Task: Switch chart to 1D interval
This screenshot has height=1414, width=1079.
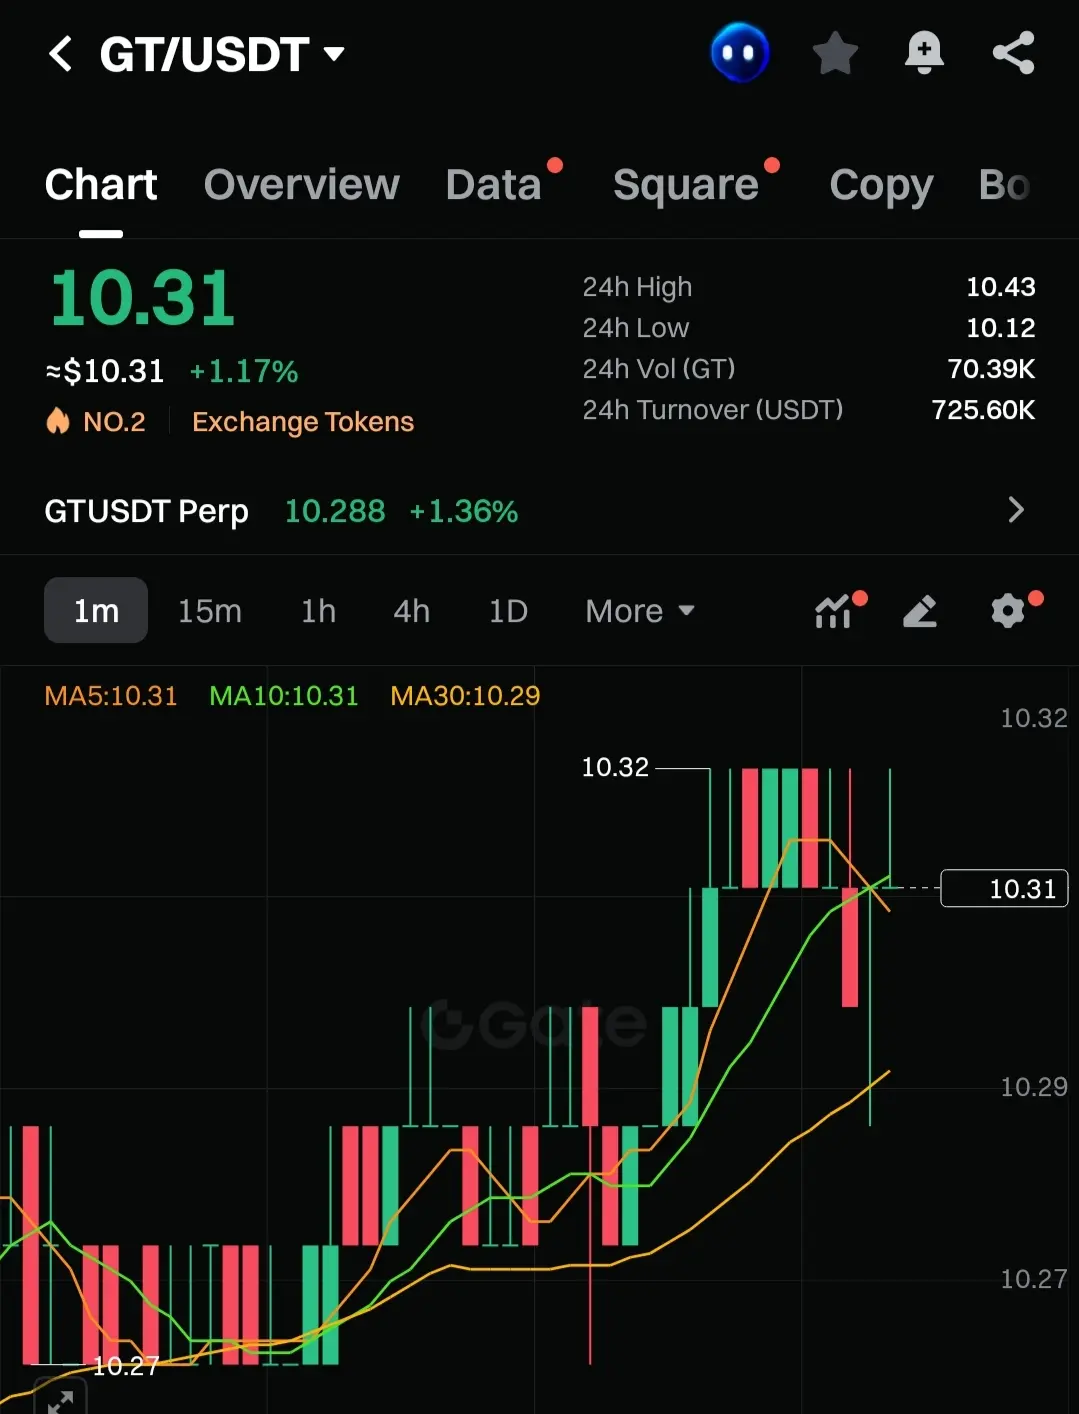Action: tap(508, 611)
